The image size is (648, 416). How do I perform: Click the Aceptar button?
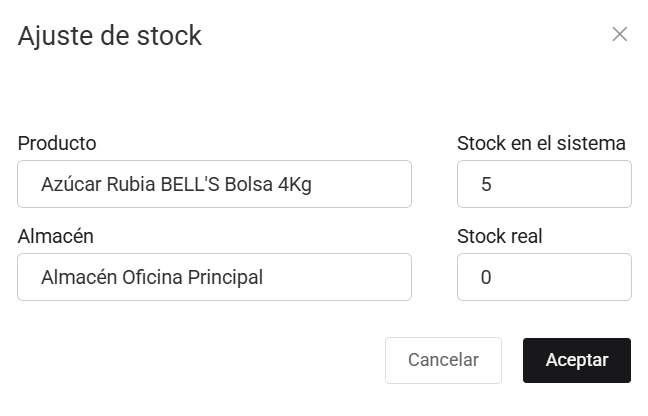tap(576, 360)
